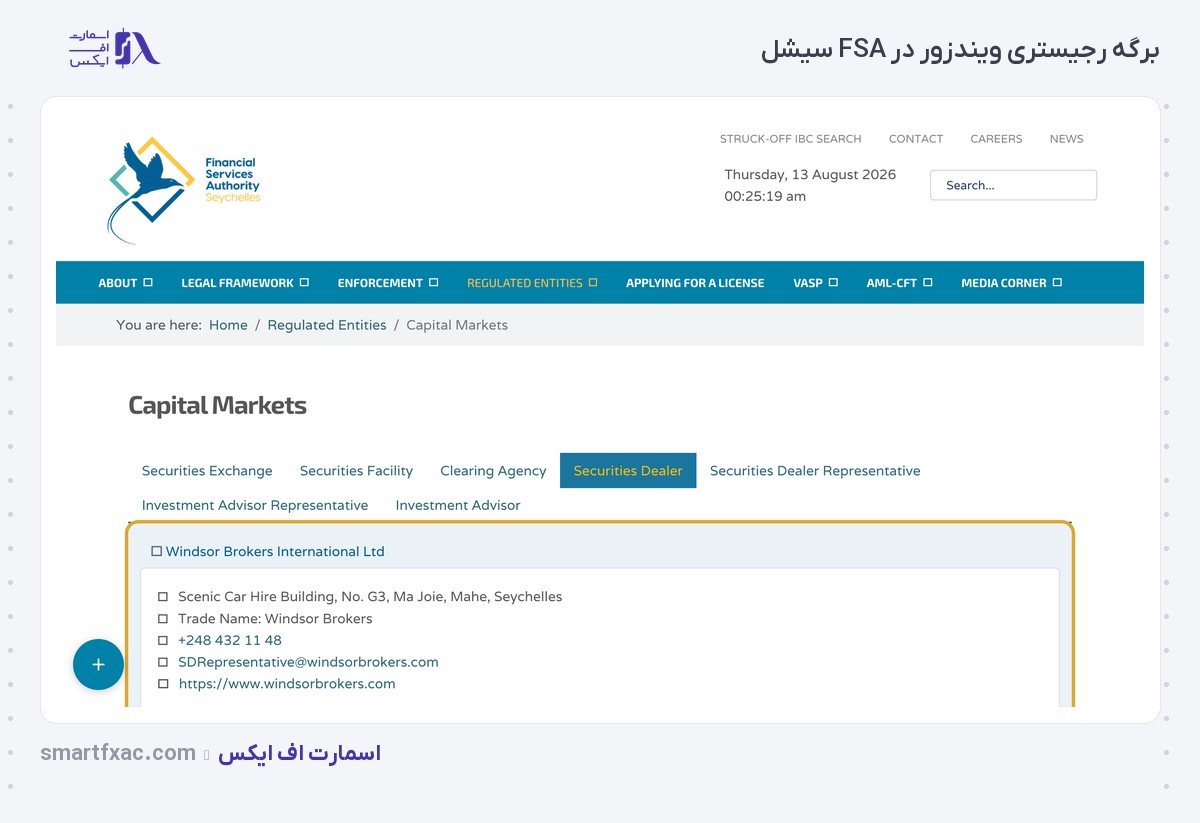Open the STRUCK-OFF IBC SEARCH link
The height and width of the screenshot is (823, 1200).
(790, 139)
